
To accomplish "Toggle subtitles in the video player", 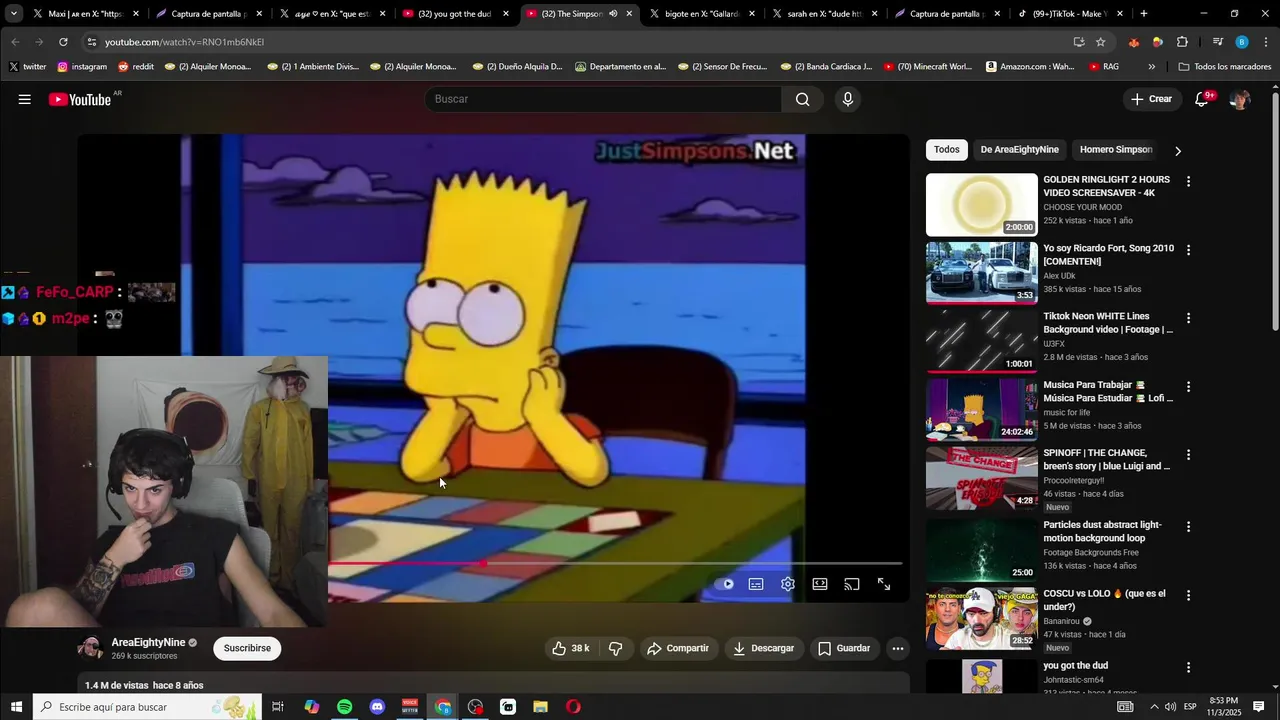I will pos(756,584).
